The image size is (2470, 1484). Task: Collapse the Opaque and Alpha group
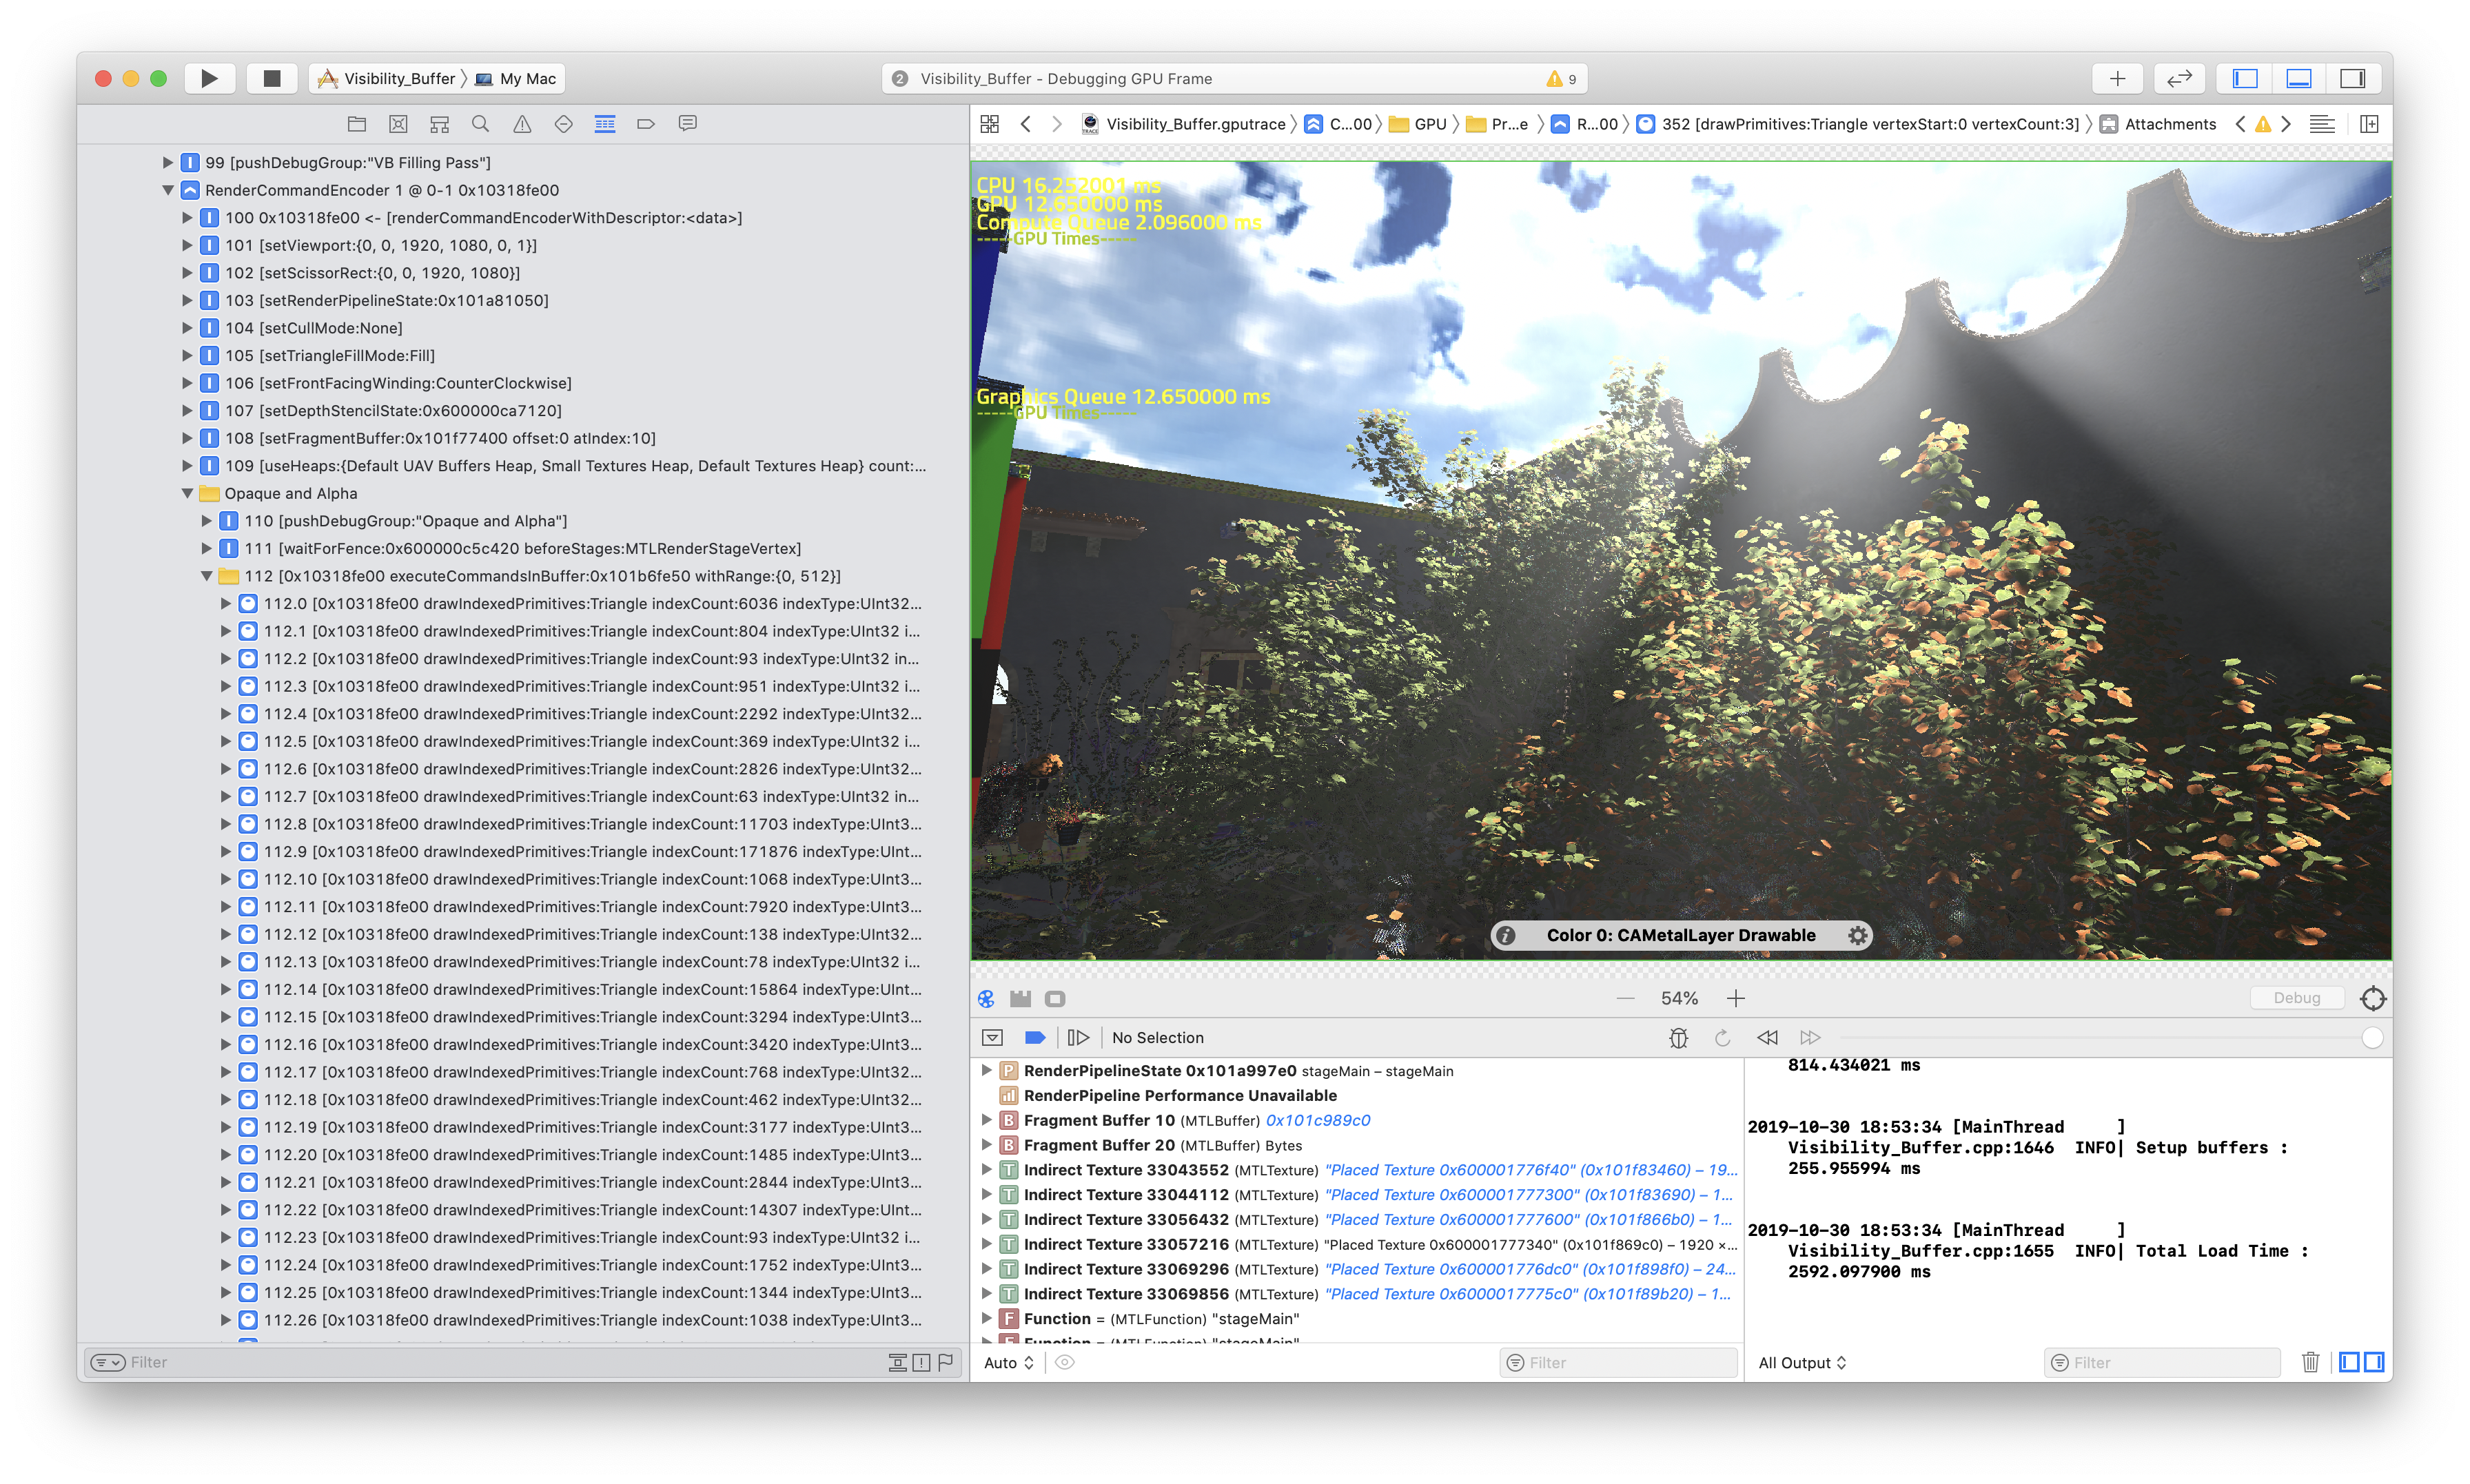pyautogui.click(x=187, y=493)
